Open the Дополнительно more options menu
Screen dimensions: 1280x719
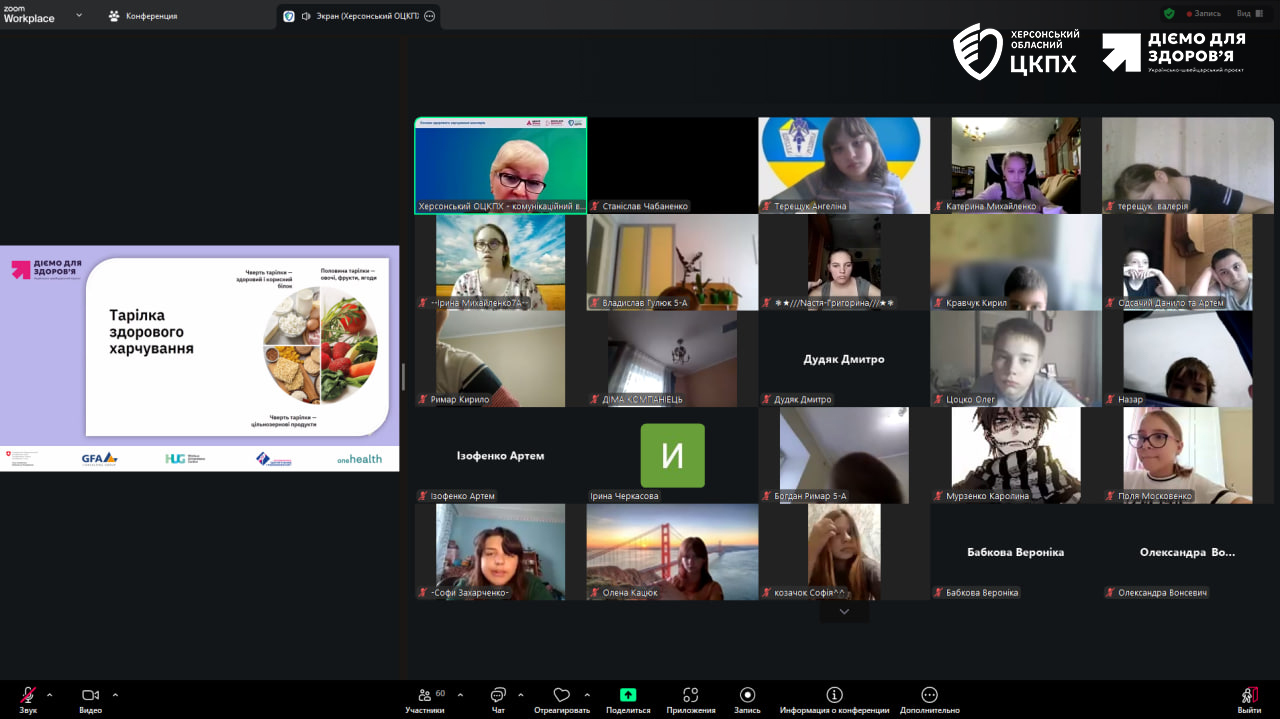click(x=929, y=696)
